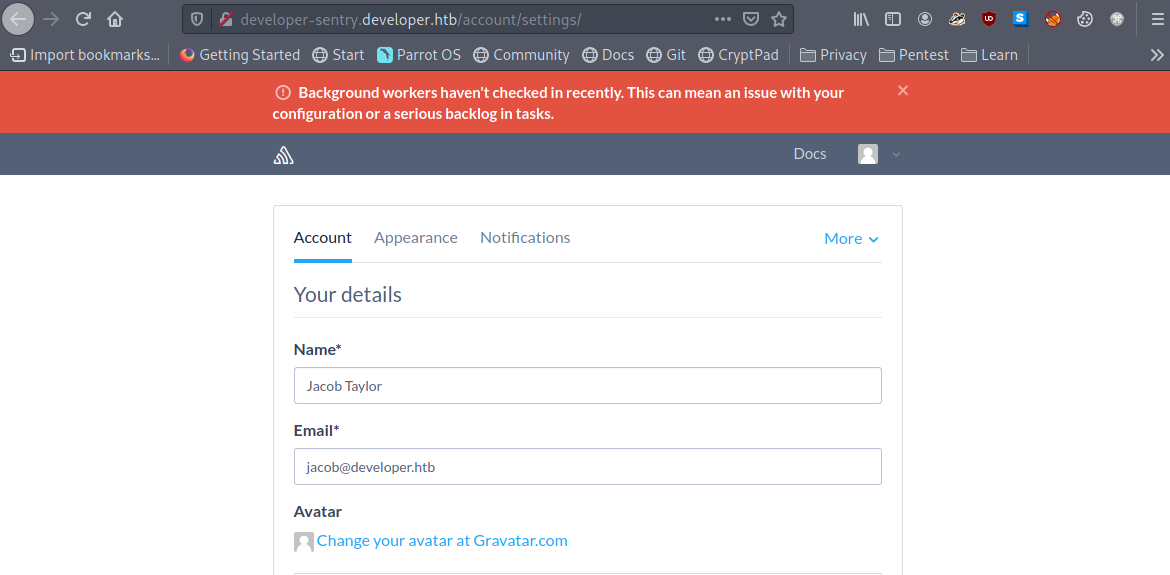Open the Privacy Badger extension
This screenshot has height=575, width=1170.
point(957,19)
